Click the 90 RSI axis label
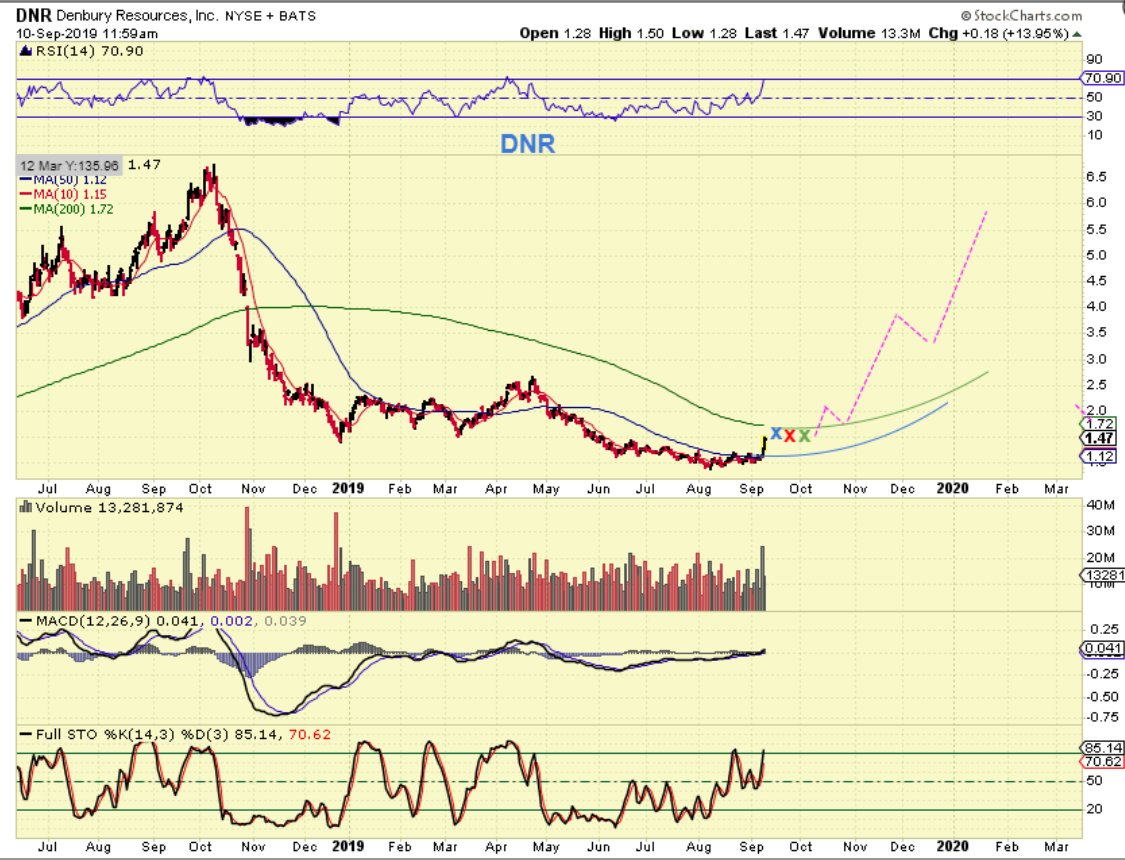Viewport: 1125px width, 860px height. coord(1094,60)
